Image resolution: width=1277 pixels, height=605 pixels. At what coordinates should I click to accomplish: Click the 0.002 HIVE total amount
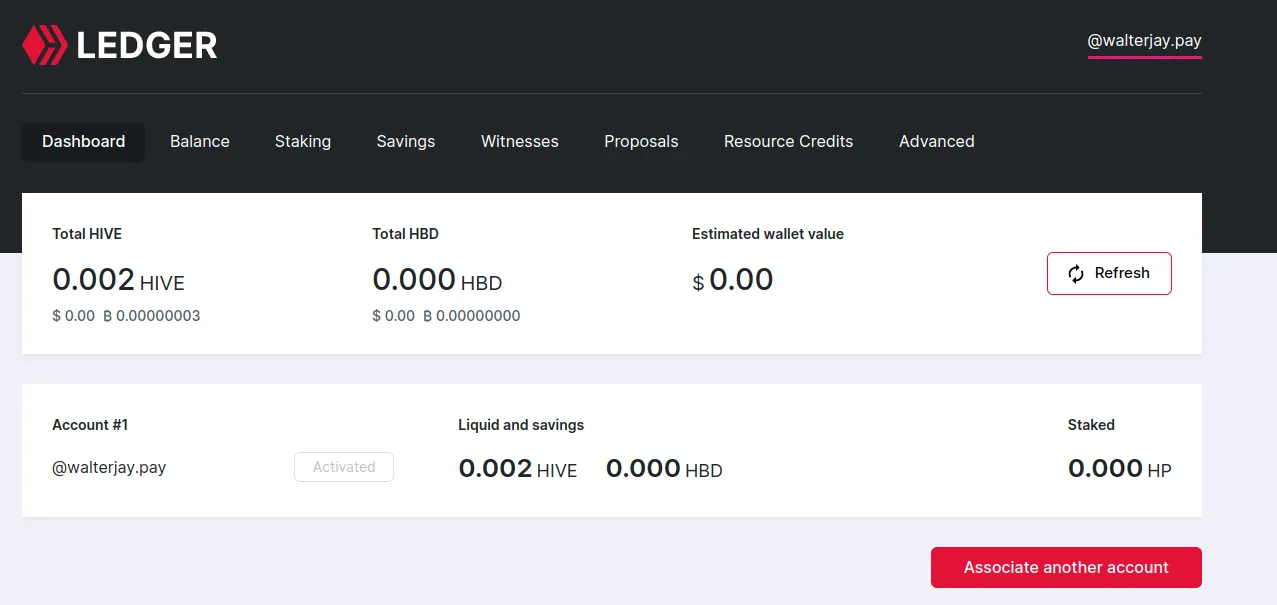click(119, 279)
